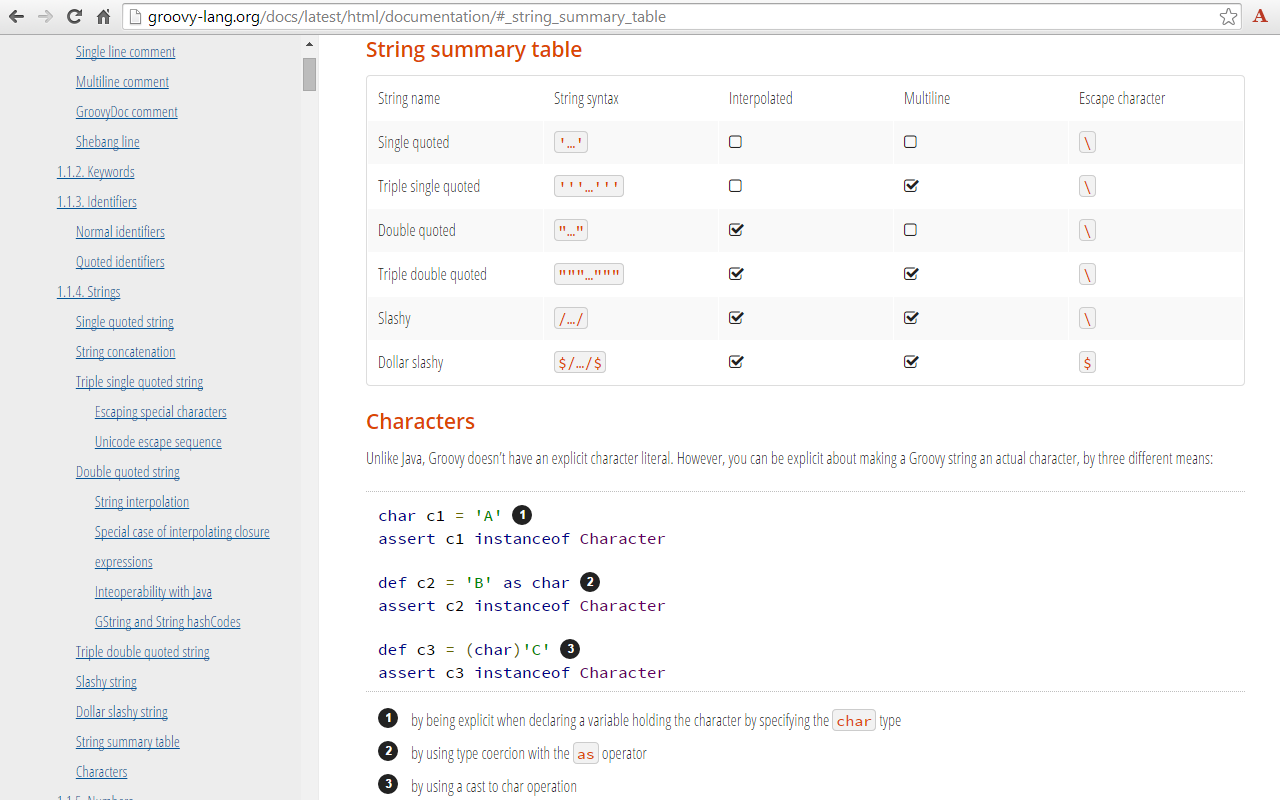The height and width of the screenshot is (800, 1280).
Task: Click inside the address bar
Action: pos(600,16)
